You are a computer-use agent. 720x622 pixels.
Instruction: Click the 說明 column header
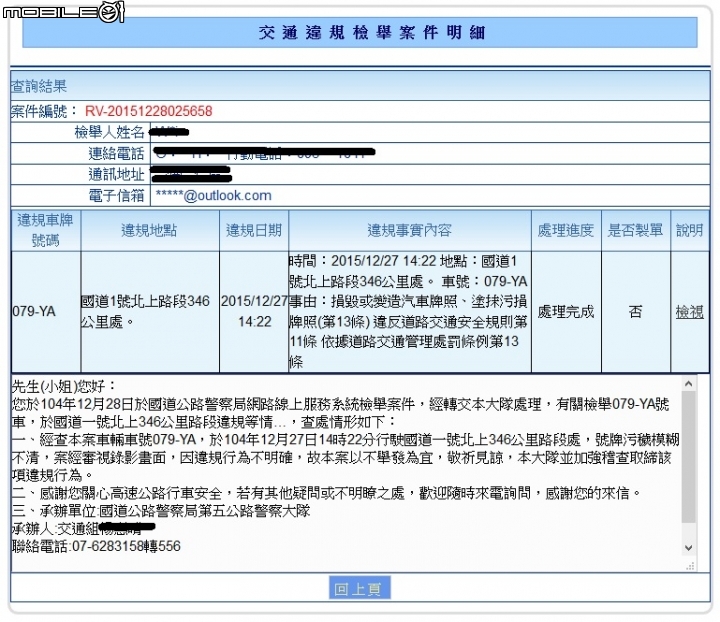point(690,230)
